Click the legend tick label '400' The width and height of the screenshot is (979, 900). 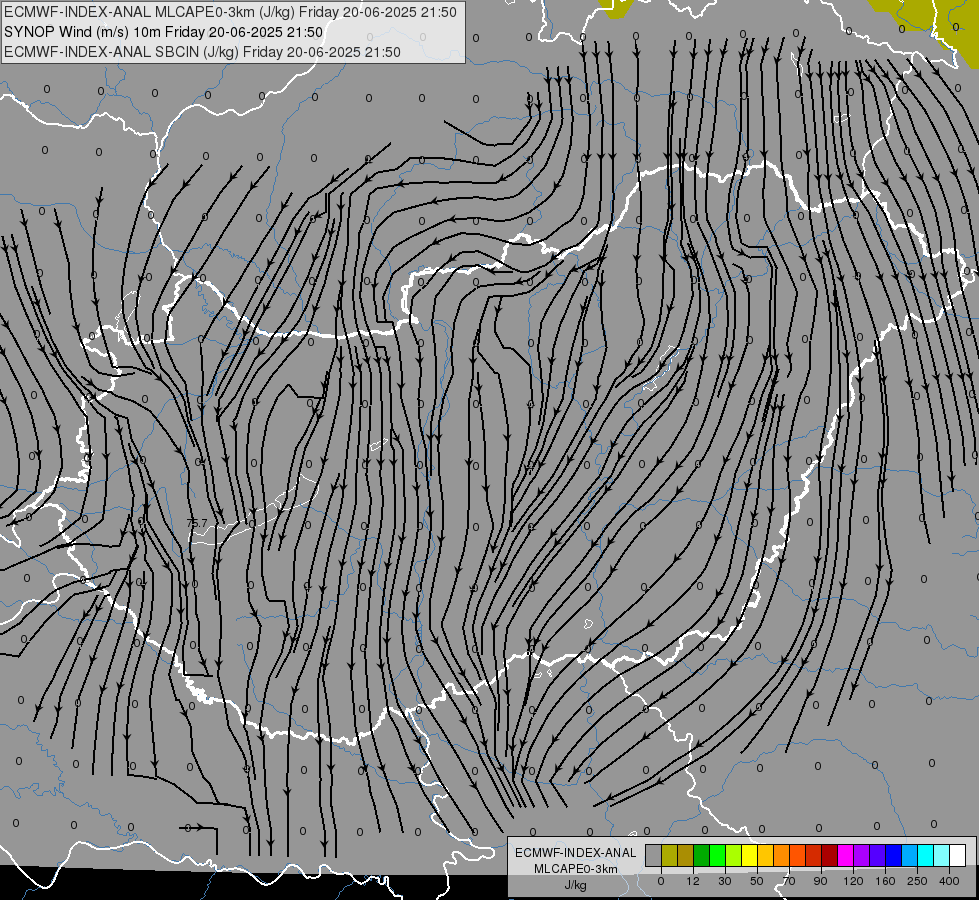[949, 881]
